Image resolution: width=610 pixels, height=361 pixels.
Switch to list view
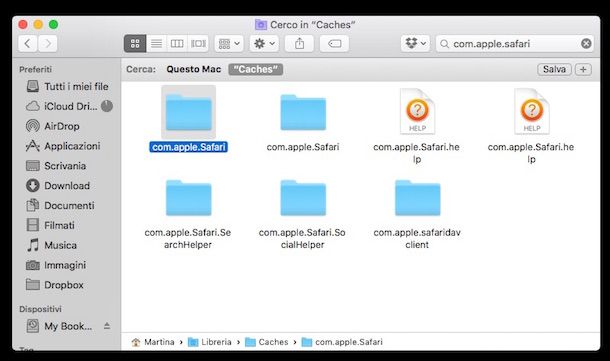click(156, 44)
